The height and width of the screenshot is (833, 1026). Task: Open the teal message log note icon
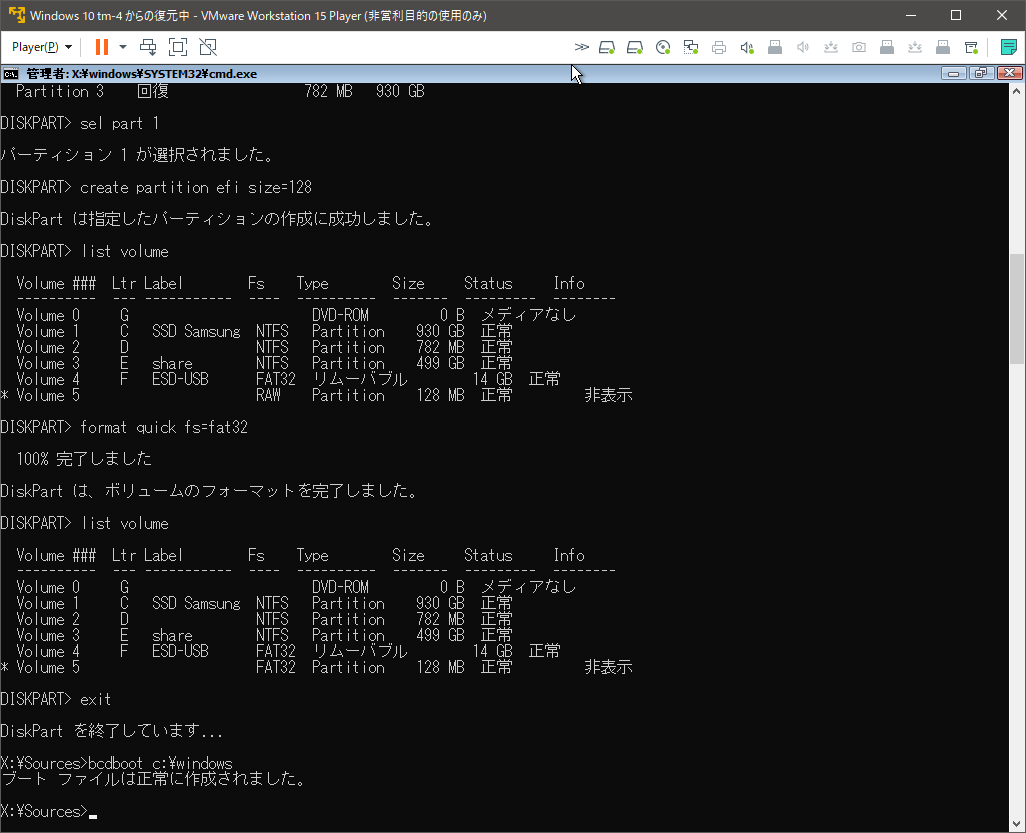pyautogui.click(x=1008, y=47)
